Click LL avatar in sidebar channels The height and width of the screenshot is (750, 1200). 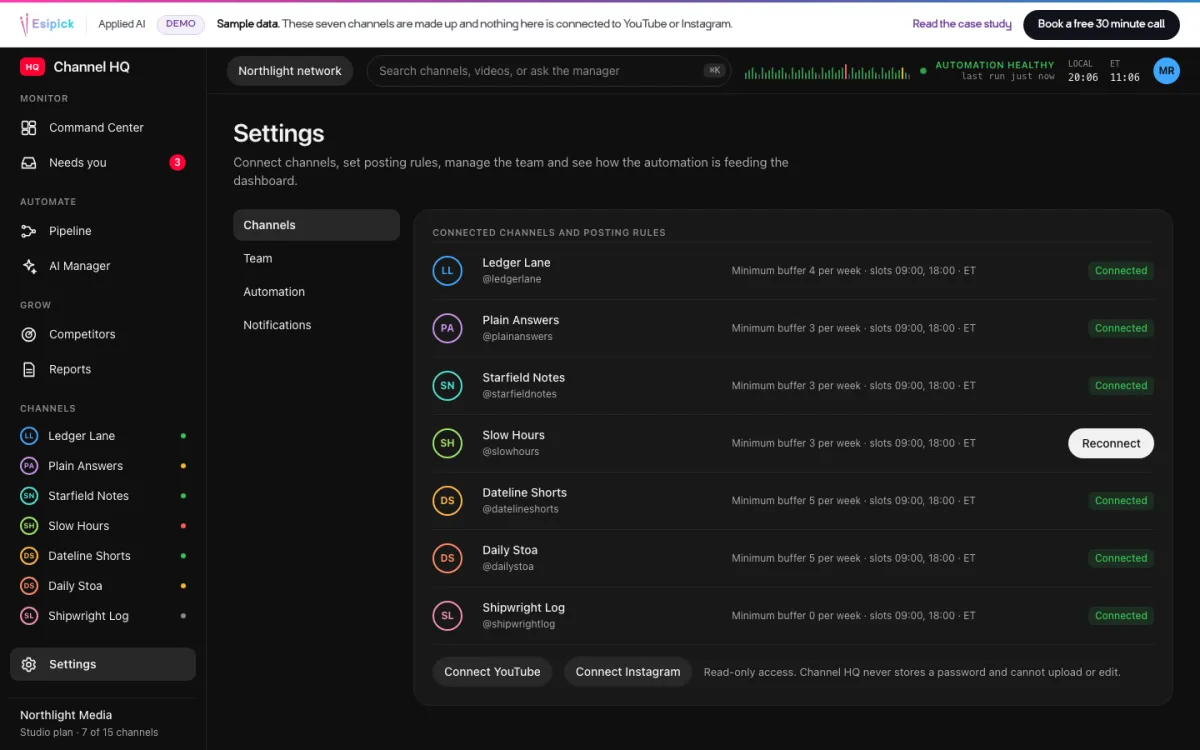29,436
